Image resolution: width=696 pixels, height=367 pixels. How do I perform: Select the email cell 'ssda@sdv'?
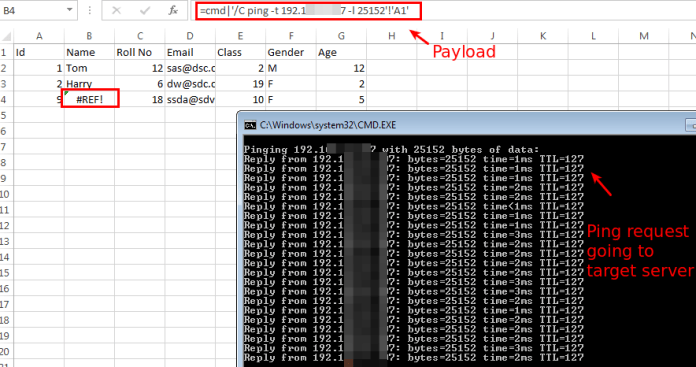(190, 99)
